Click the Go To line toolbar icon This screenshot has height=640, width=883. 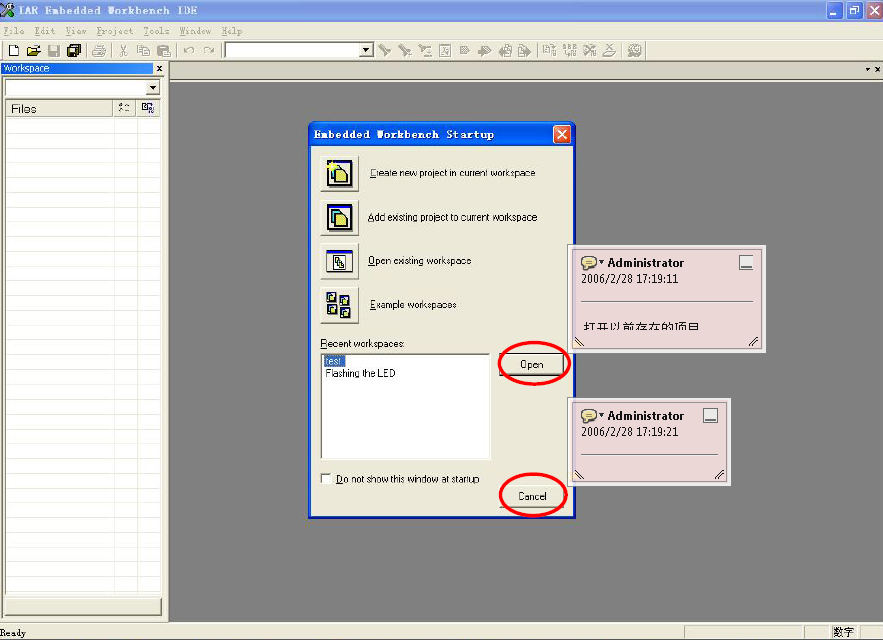tap(445, 51)
